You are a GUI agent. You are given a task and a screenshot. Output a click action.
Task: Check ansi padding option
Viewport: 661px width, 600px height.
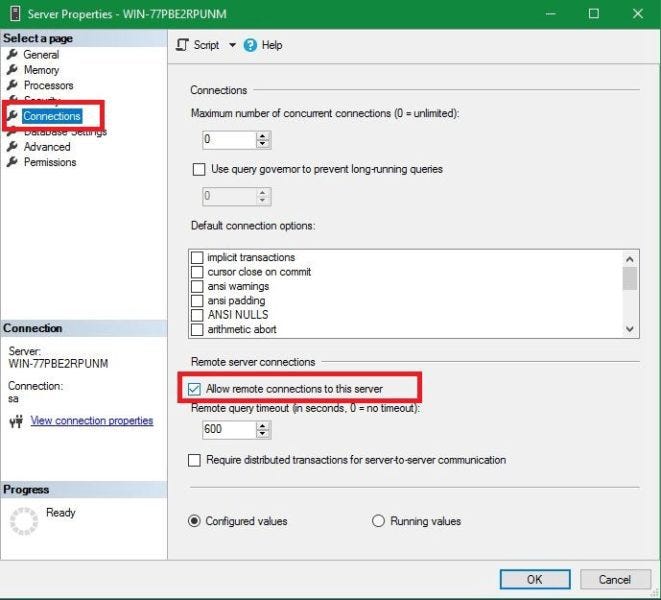pos(197,301)
